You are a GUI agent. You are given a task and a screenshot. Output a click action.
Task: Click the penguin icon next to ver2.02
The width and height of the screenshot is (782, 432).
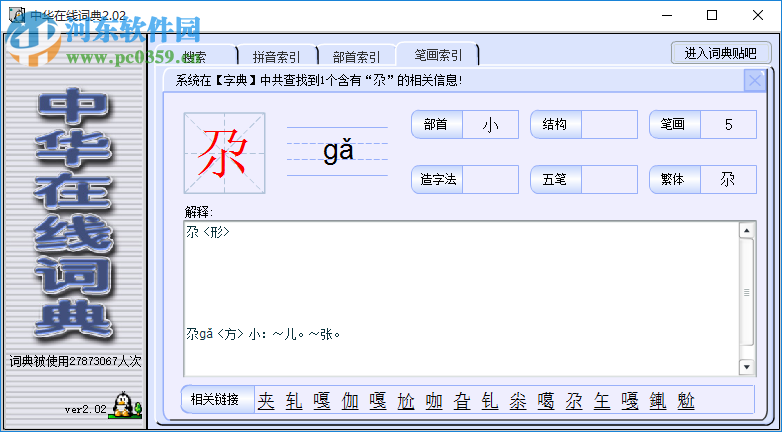pyautogui.click(x=122, y=405)
